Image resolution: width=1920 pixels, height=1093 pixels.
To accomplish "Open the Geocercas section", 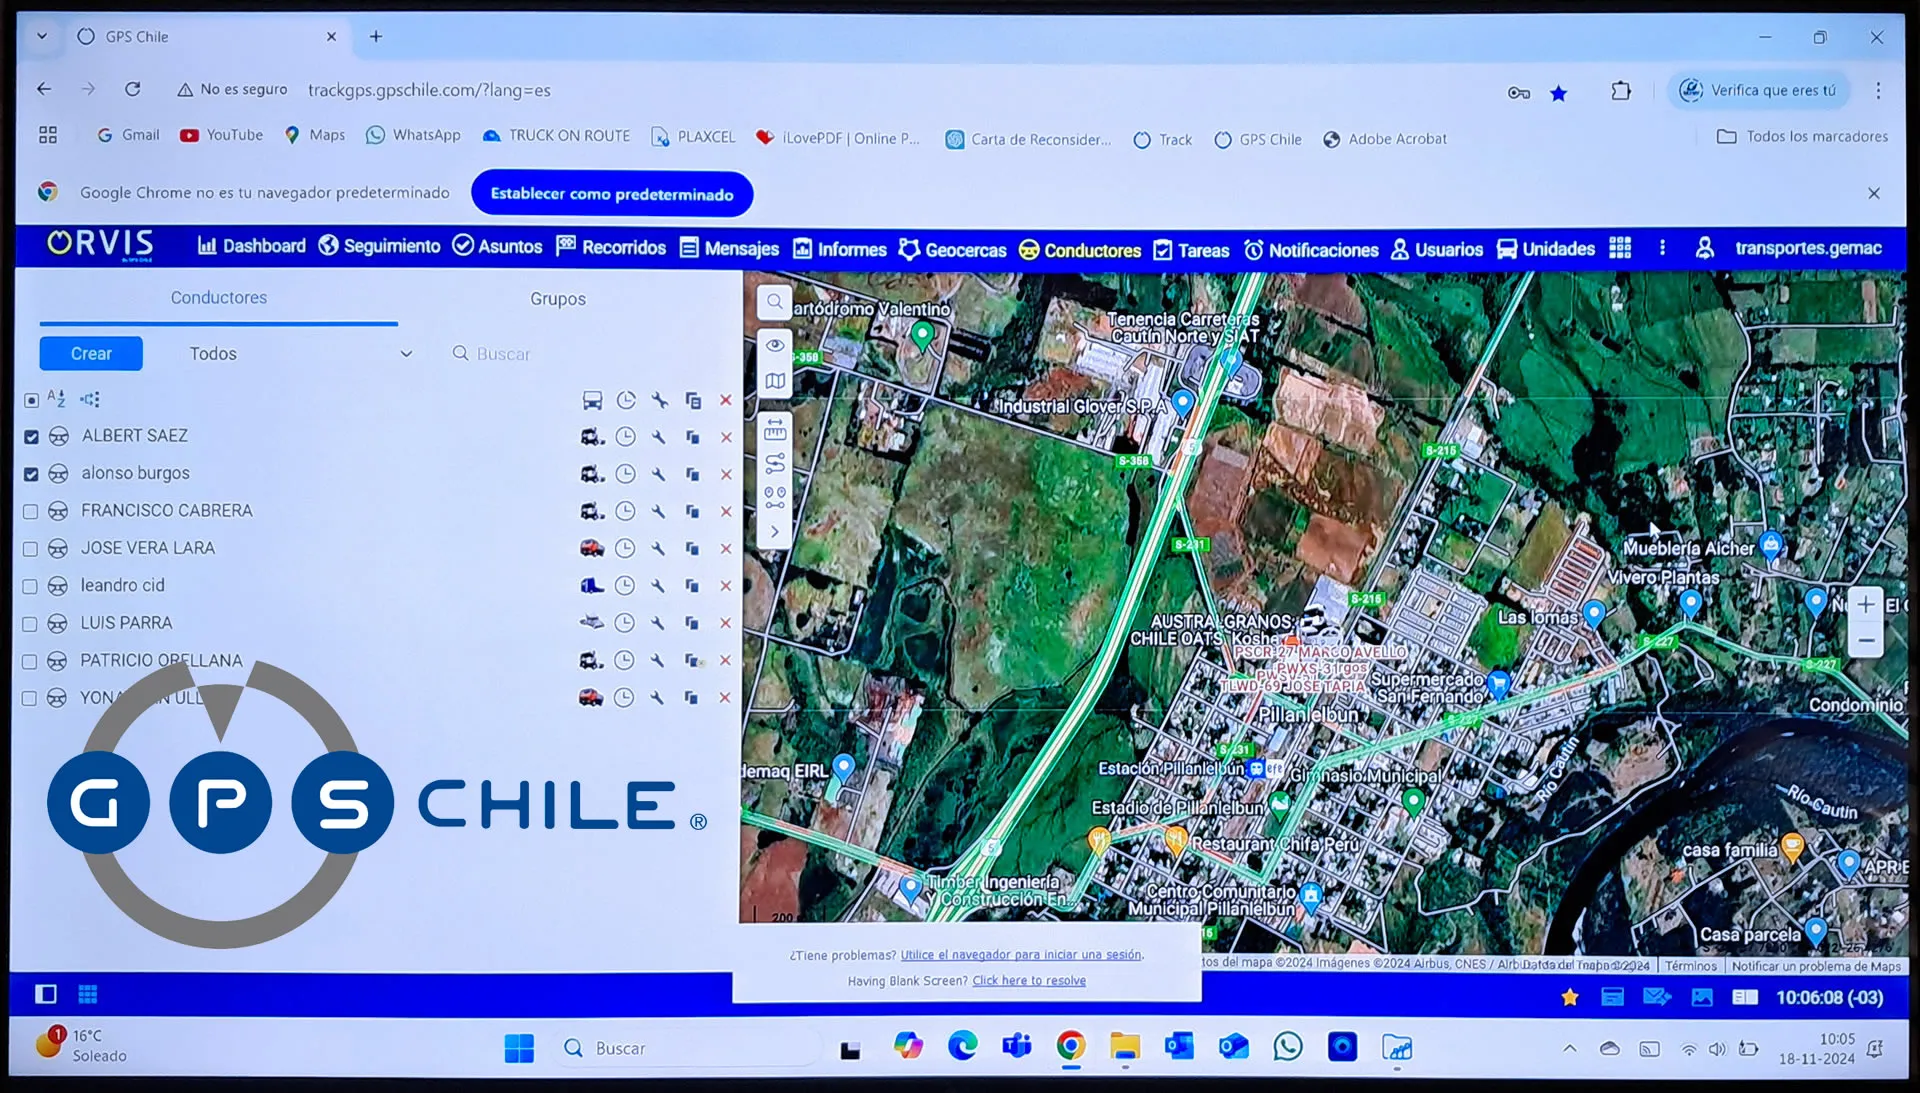I will point(952,250).
